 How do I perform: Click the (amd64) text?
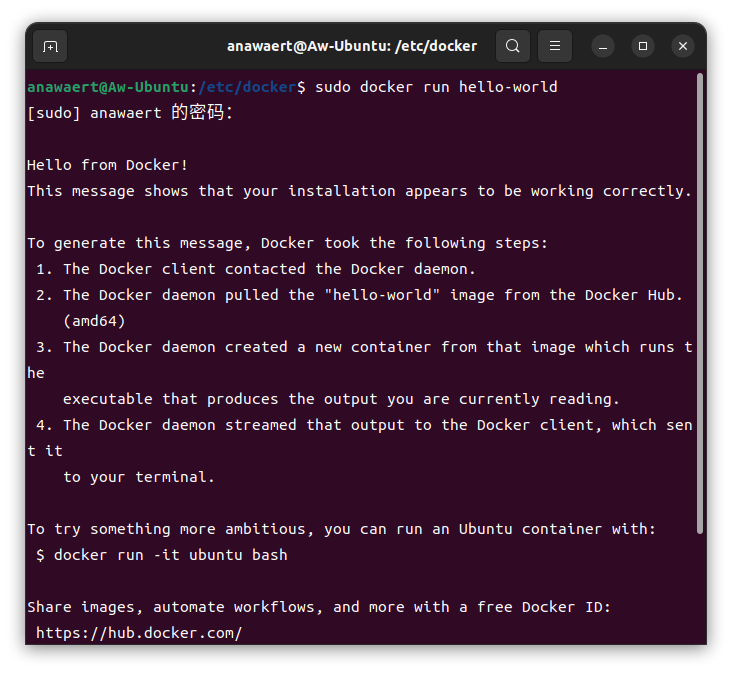(94, 321)
